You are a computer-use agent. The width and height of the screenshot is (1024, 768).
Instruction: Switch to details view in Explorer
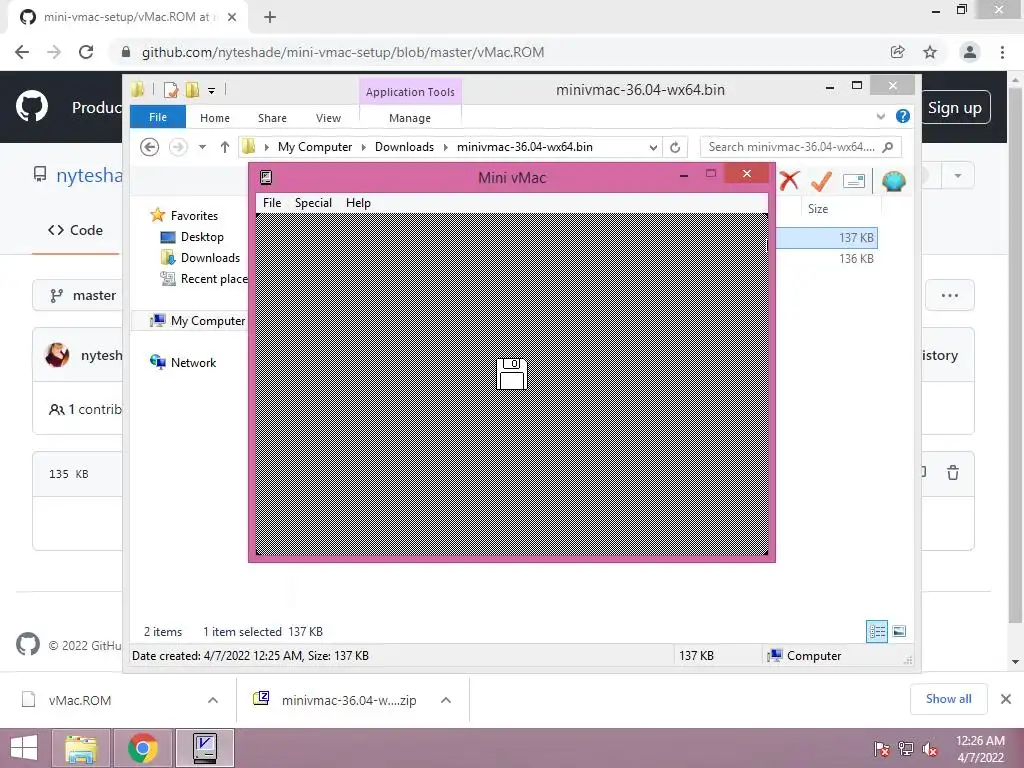[876, 632]
